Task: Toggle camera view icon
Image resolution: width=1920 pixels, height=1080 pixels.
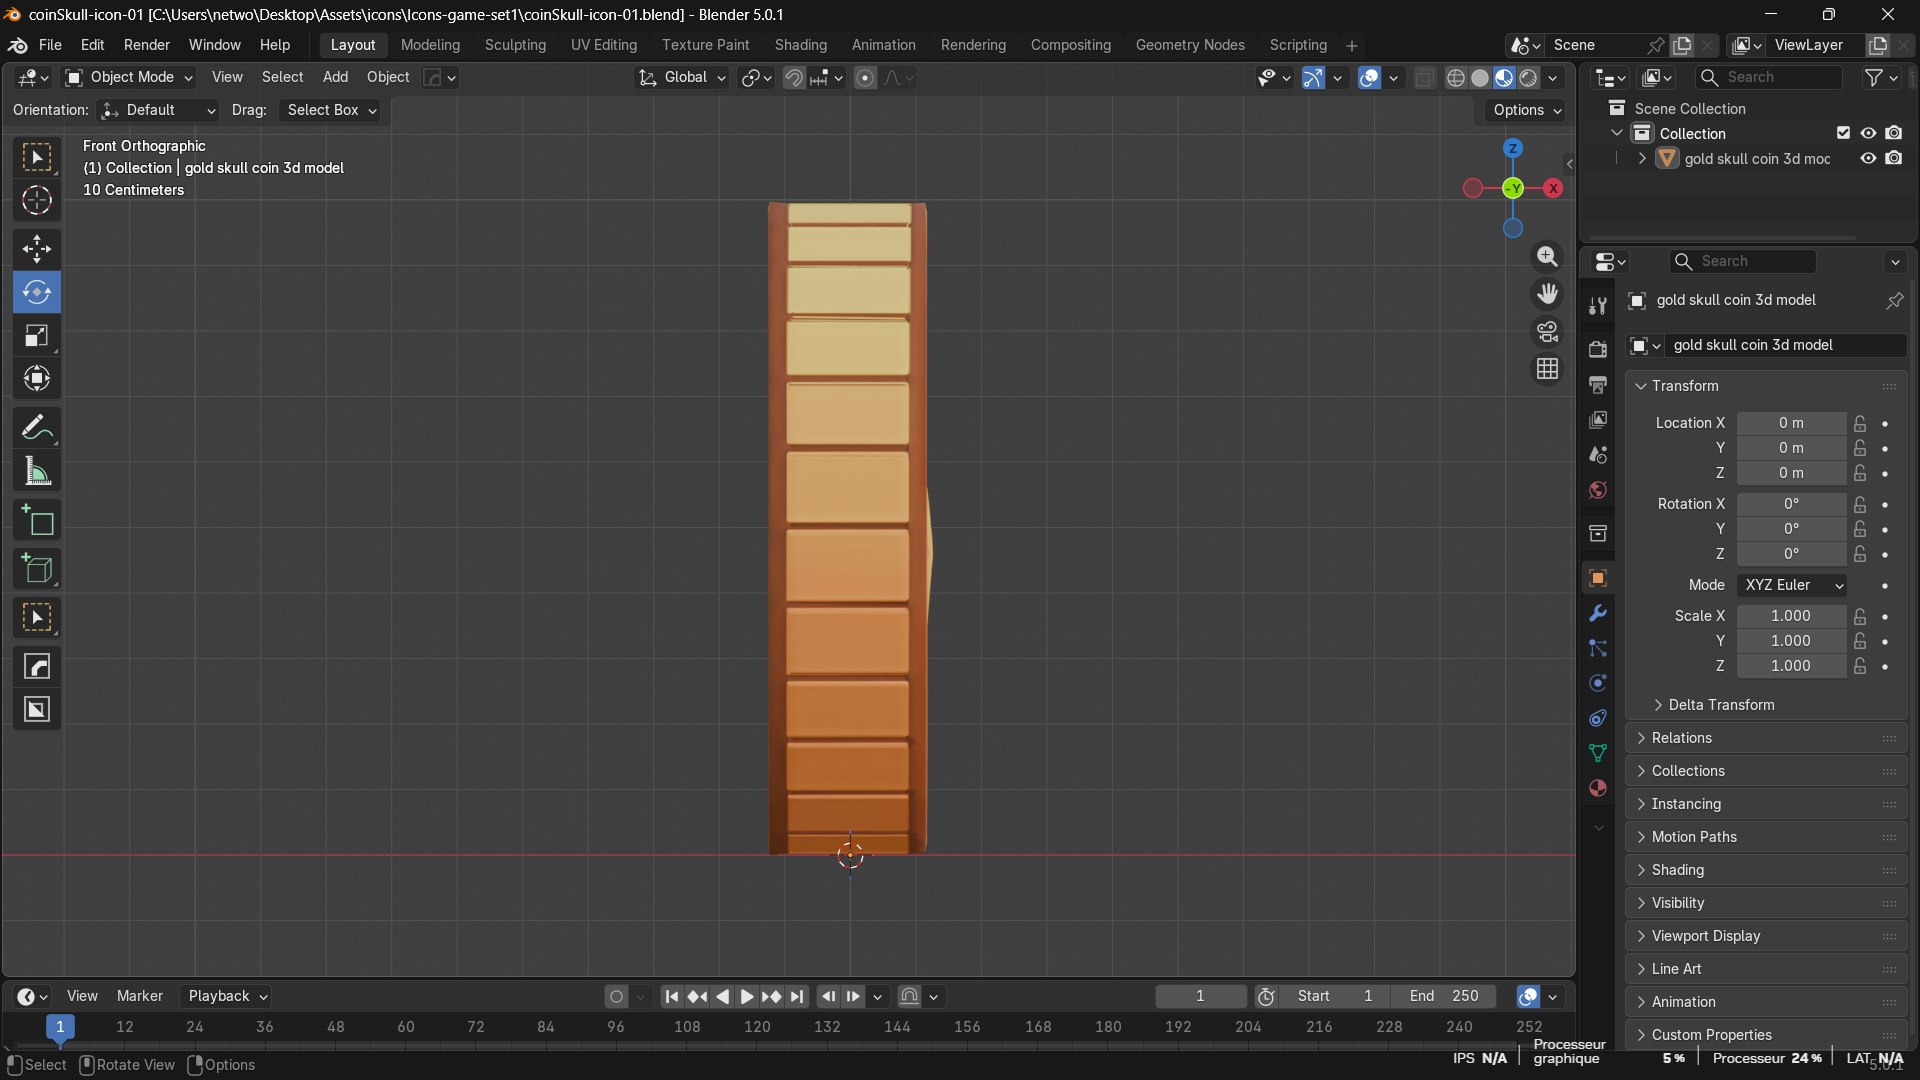Action: pyautogui.click(x=1547, y=331)
